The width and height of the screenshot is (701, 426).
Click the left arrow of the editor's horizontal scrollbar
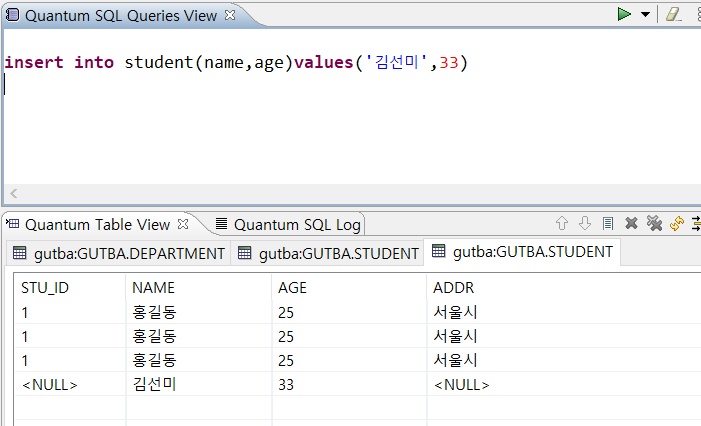coord(14,194)
